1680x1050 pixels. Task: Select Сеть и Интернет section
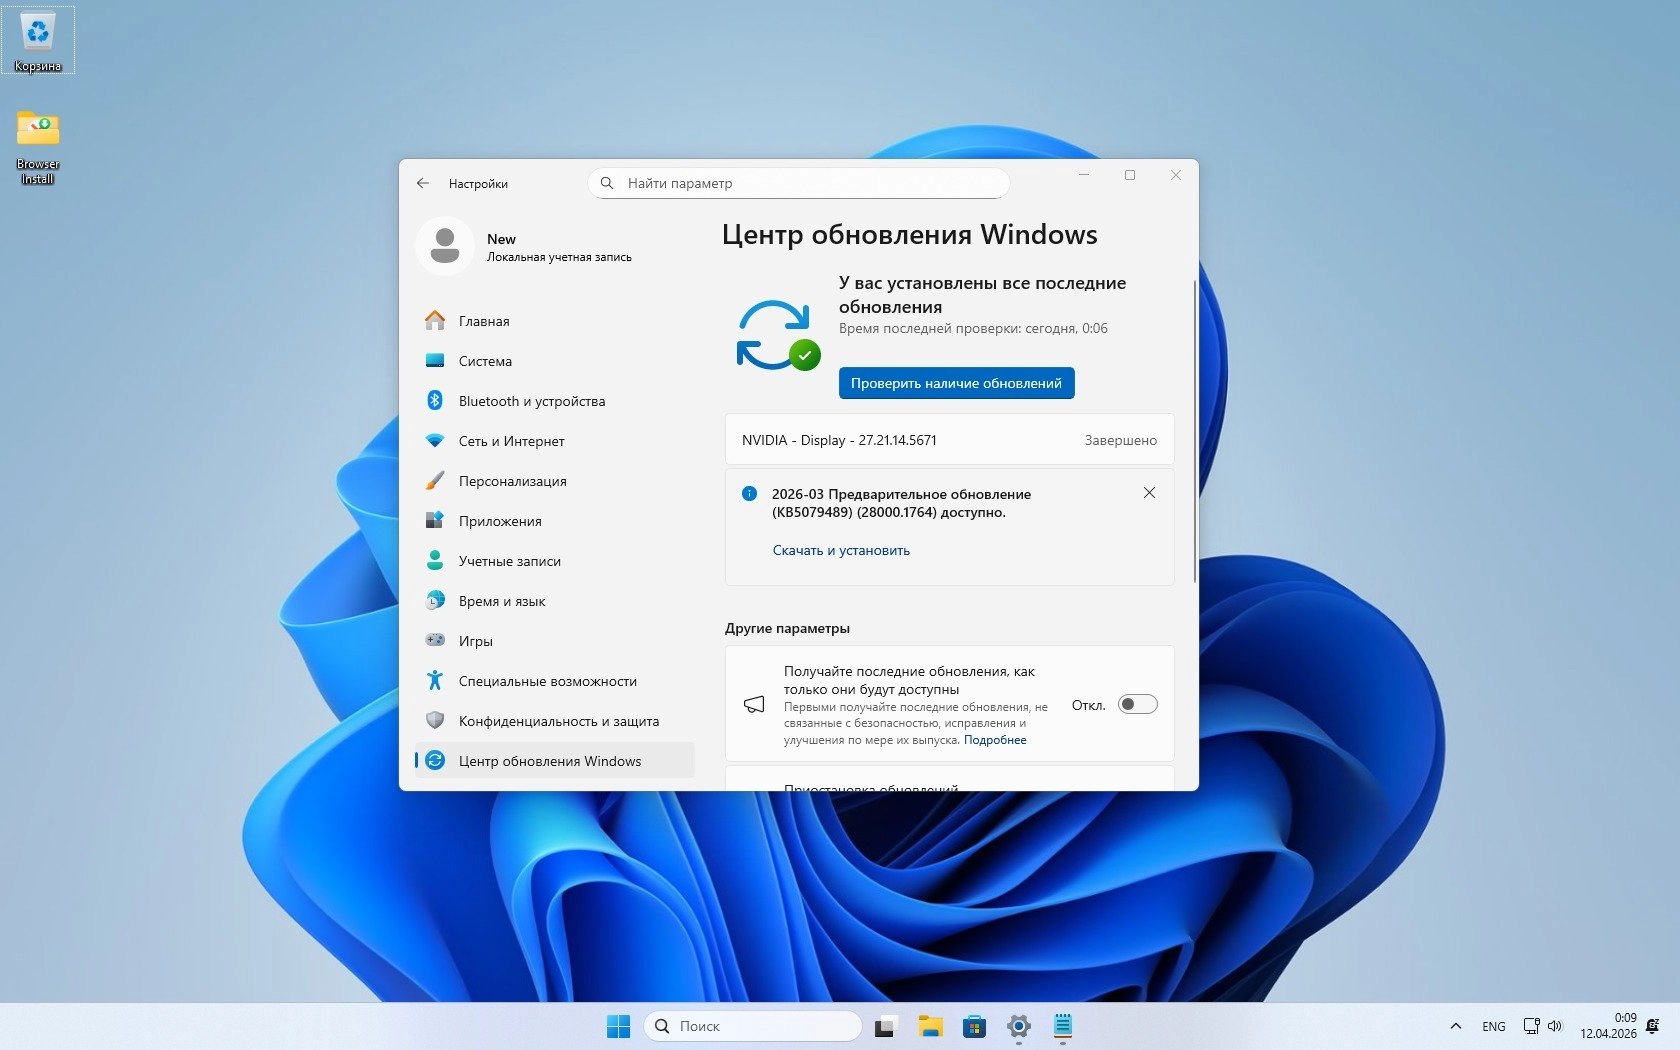tap(554, 441)
